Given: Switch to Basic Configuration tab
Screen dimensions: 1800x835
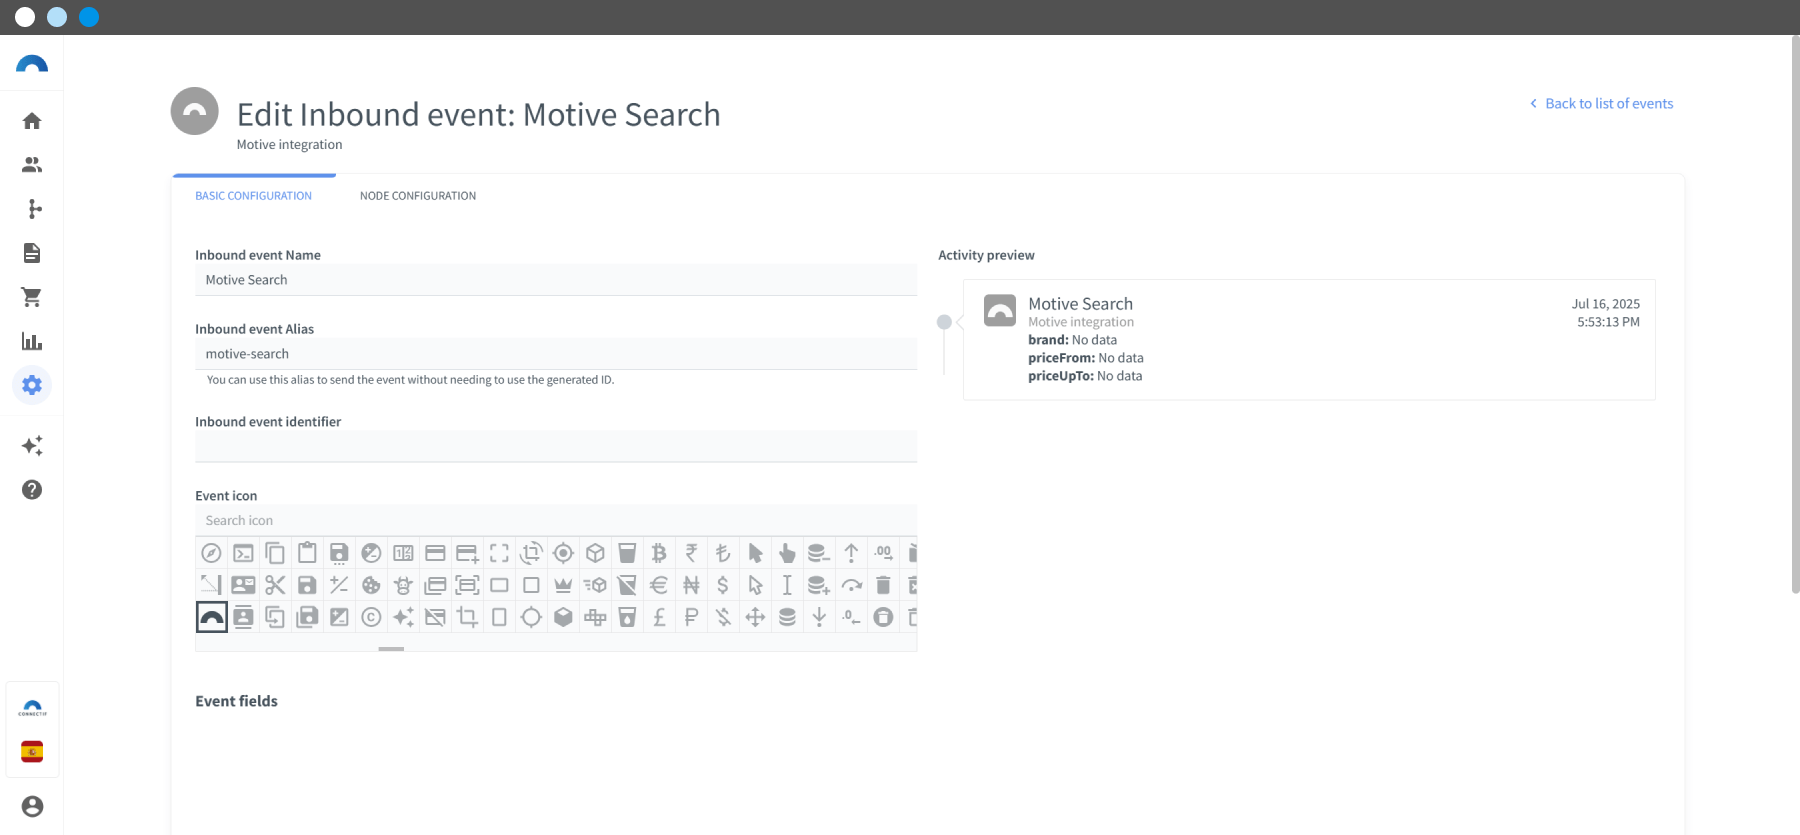Looking at the screenshot, I should 253,196.
